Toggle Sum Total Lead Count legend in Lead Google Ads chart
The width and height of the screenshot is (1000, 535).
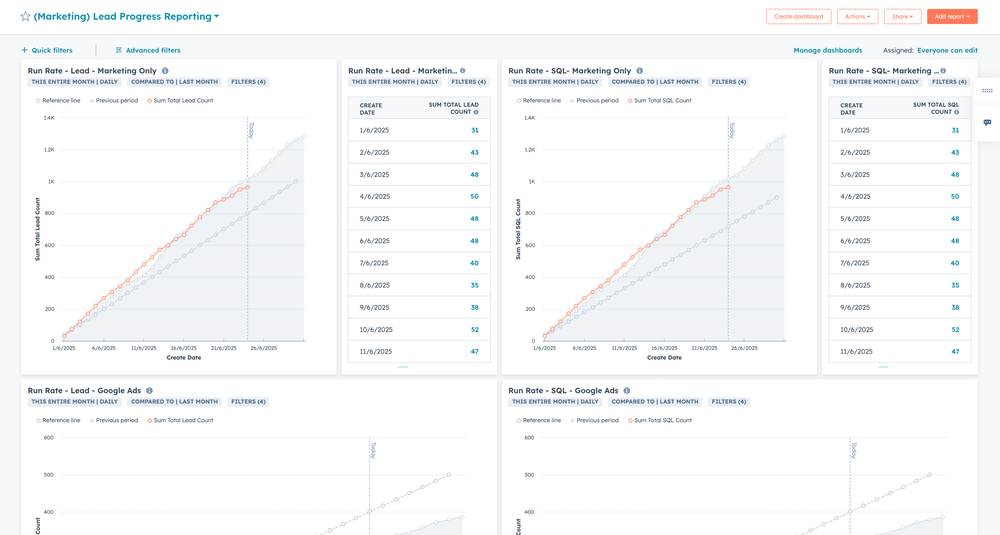click(180, 420)
